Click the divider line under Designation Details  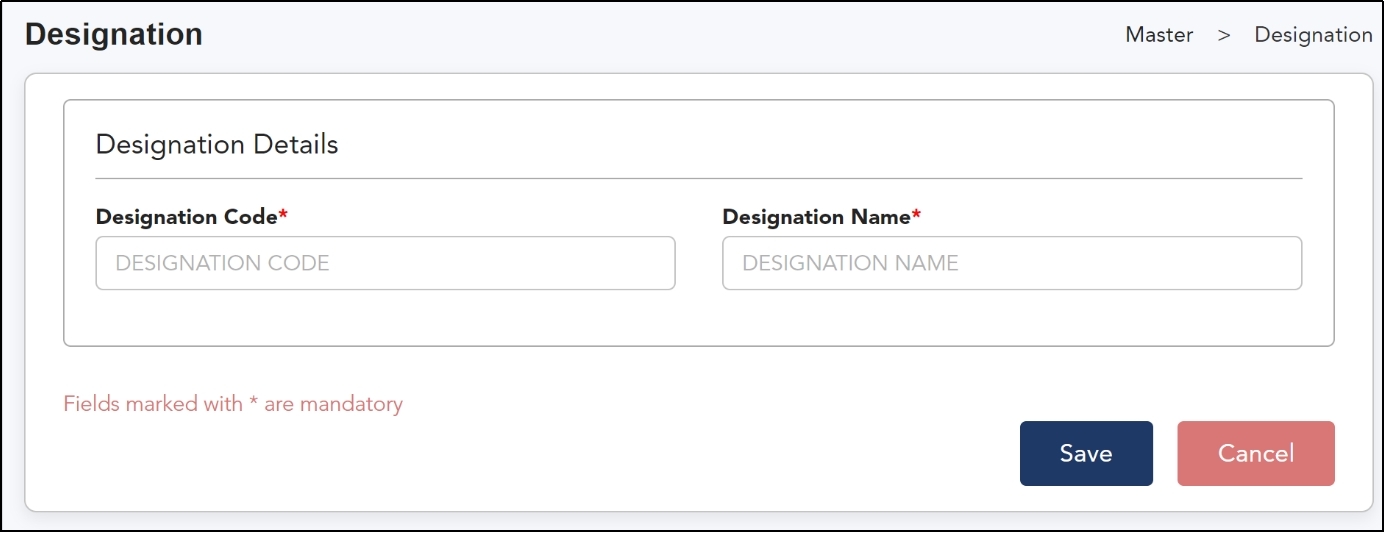point(698,178)
